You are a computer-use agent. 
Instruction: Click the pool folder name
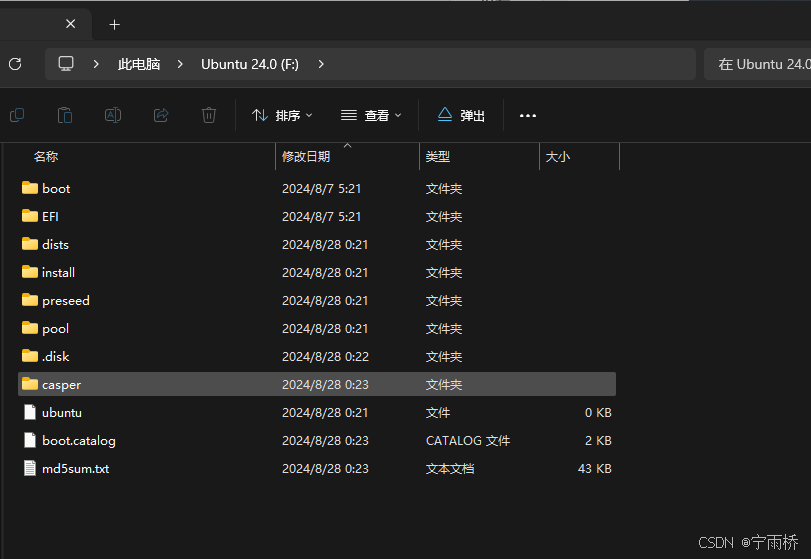55,329
